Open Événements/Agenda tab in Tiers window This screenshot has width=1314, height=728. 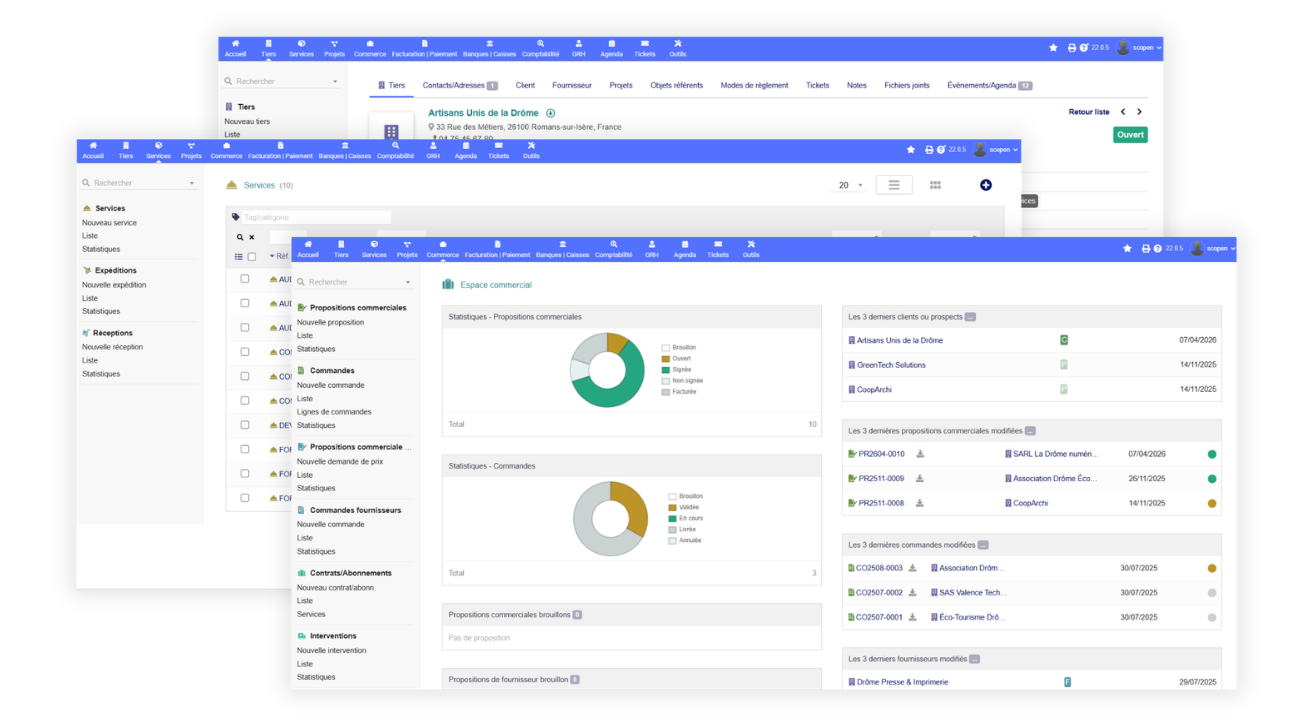point(989,86)
